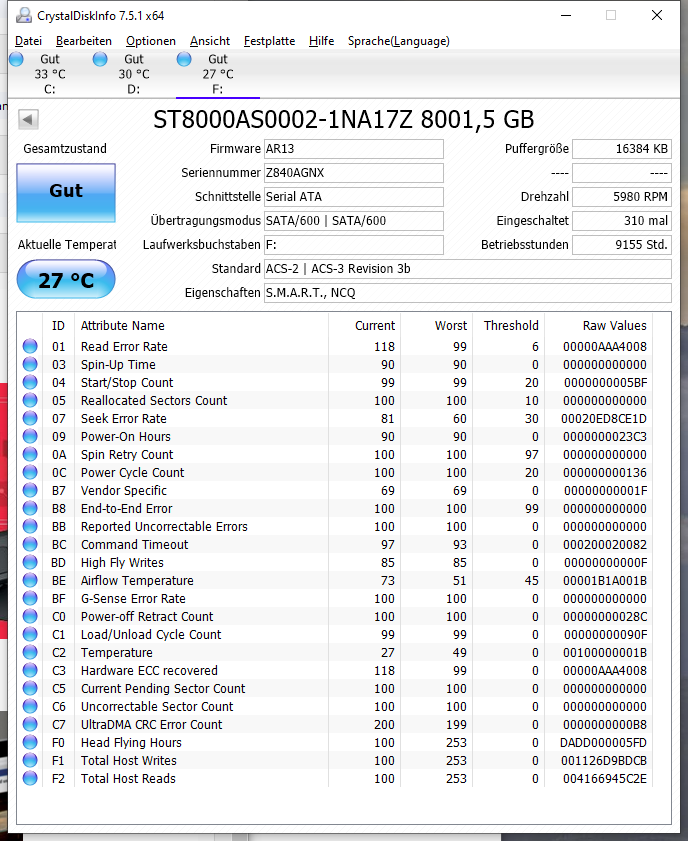688x841 pixels.
Task: Click the Schnittstelle field Serial ATA
Action: [x=353, y=197]
